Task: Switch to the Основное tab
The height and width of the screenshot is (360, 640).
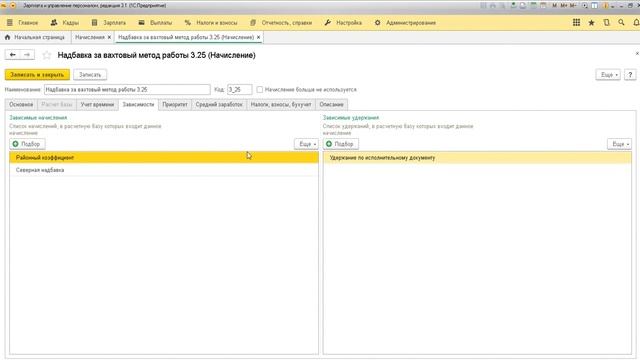Action: pyautogui.click(x=21, y=104)
